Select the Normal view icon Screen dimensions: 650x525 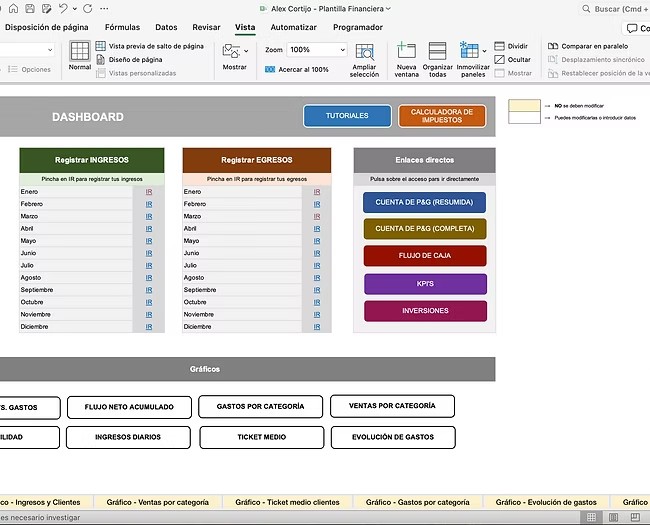click(x=80, y=53)
